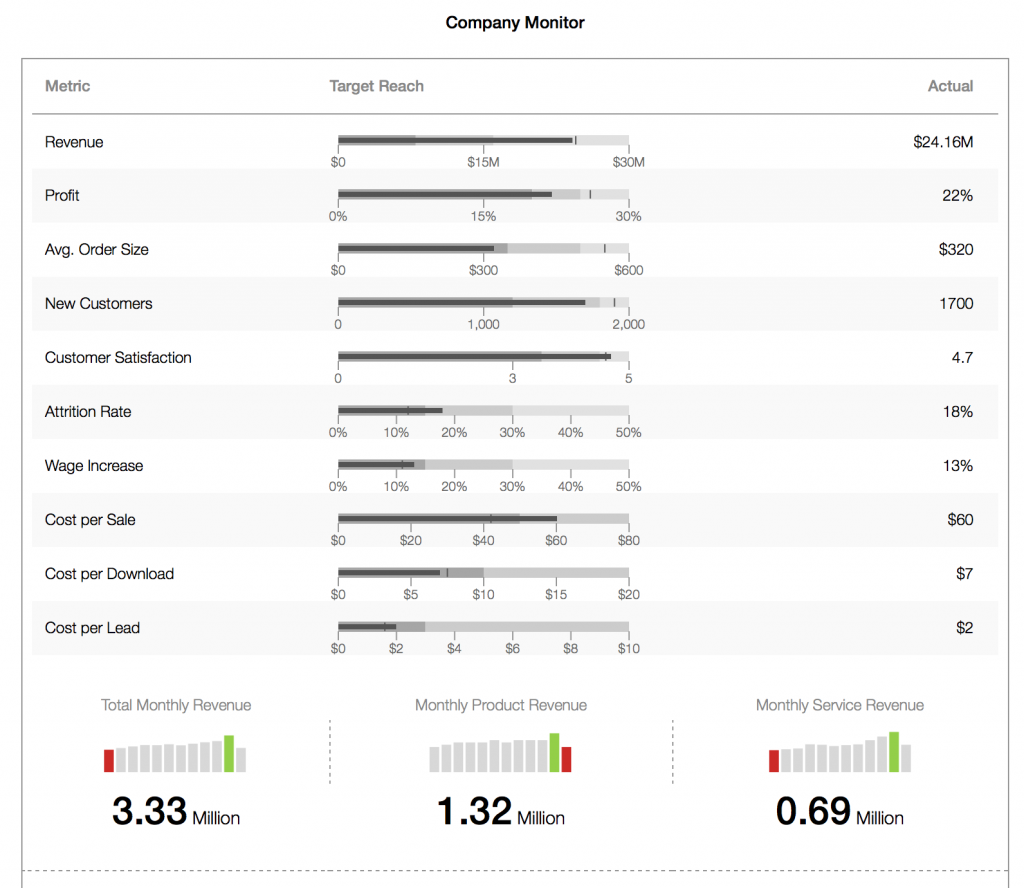Click the red bar in Monthly Product Revenue chart
1024x888 pixels.
click(x=566, y=759)
